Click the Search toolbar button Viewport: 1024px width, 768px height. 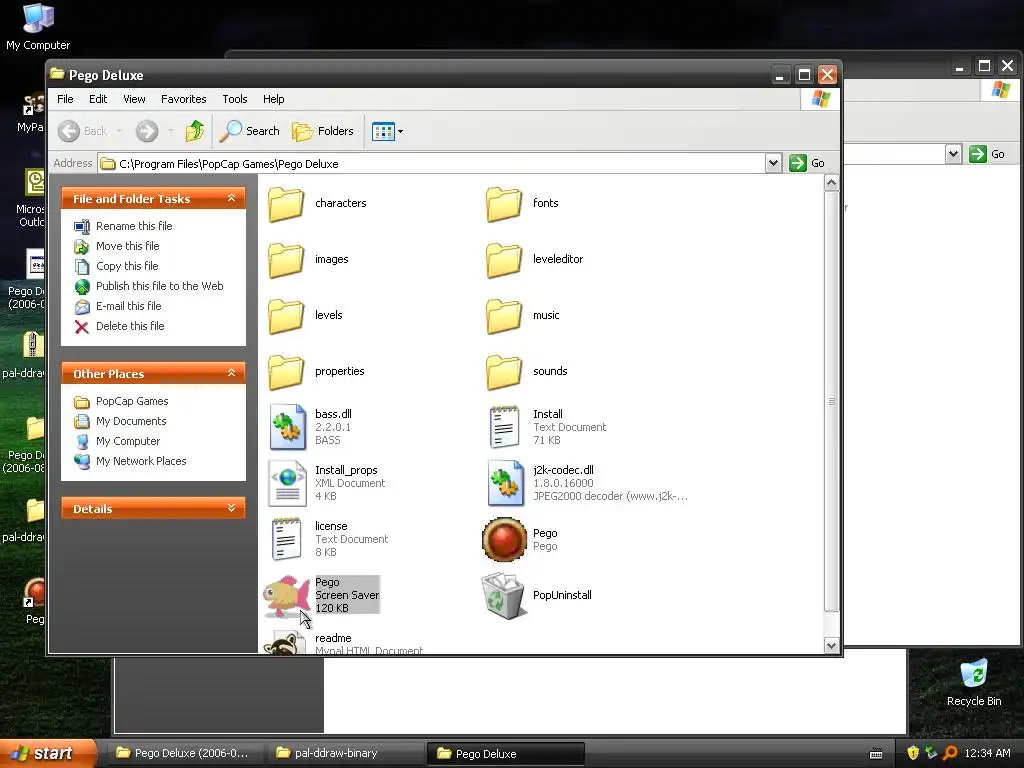click(249, 131)
